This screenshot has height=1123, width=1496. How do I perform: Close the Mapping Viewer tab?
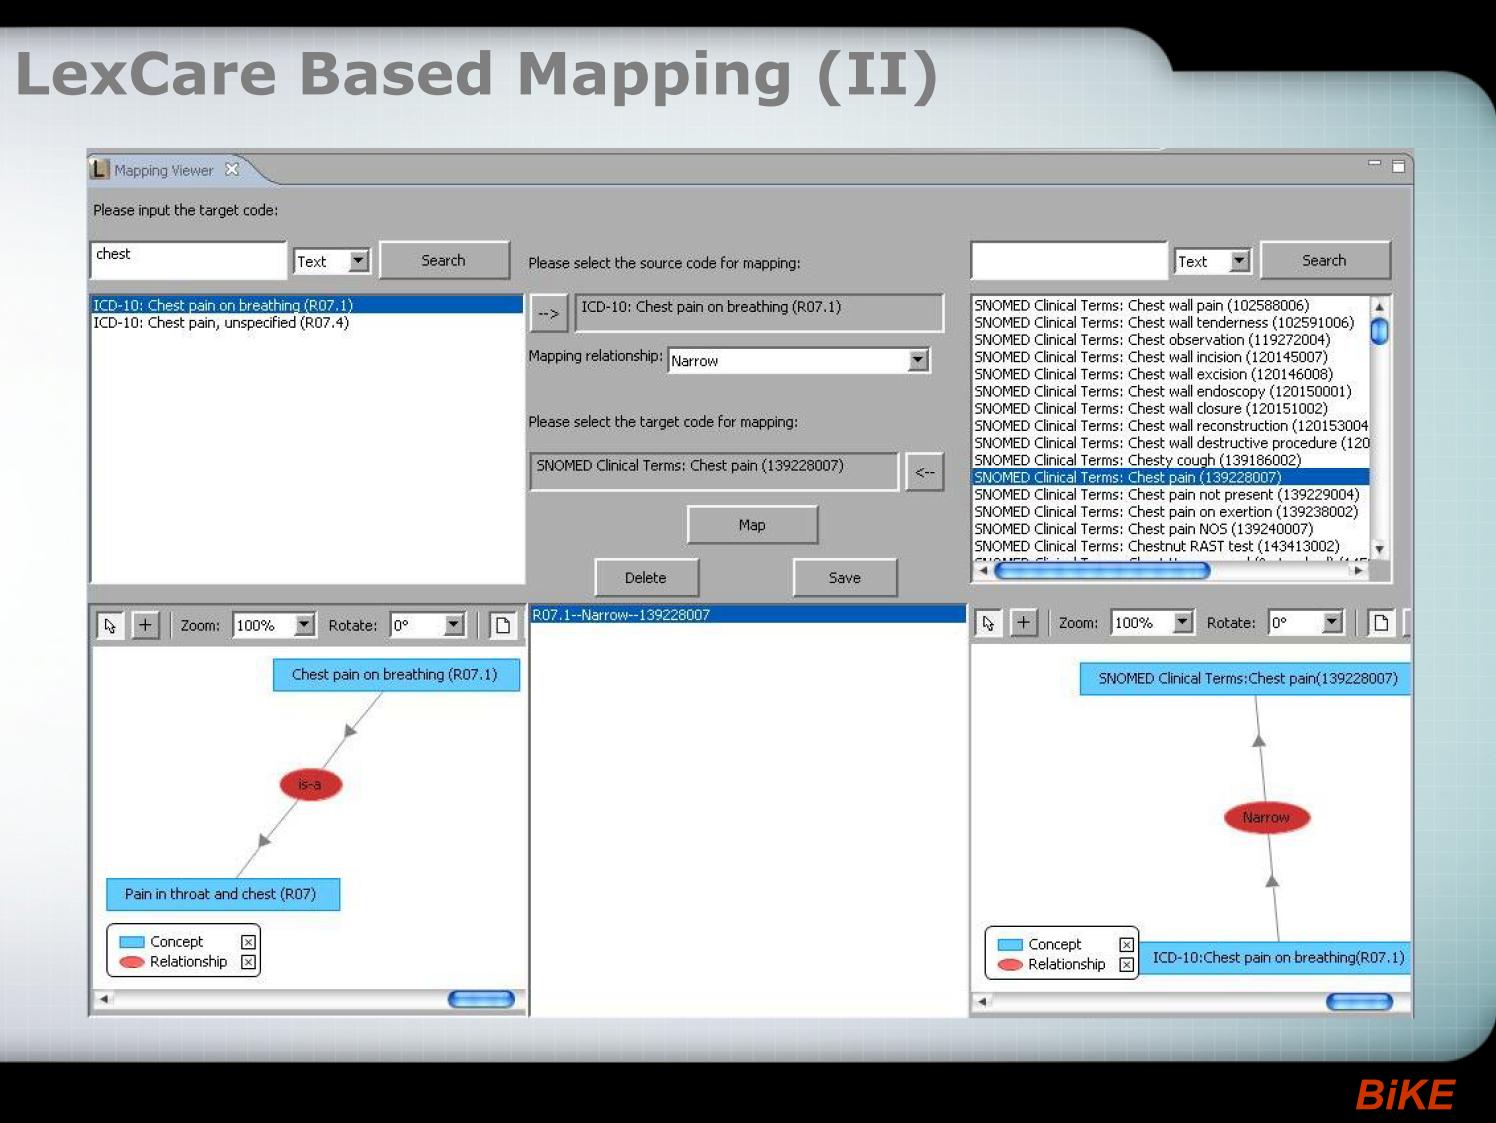pos(232,169)
